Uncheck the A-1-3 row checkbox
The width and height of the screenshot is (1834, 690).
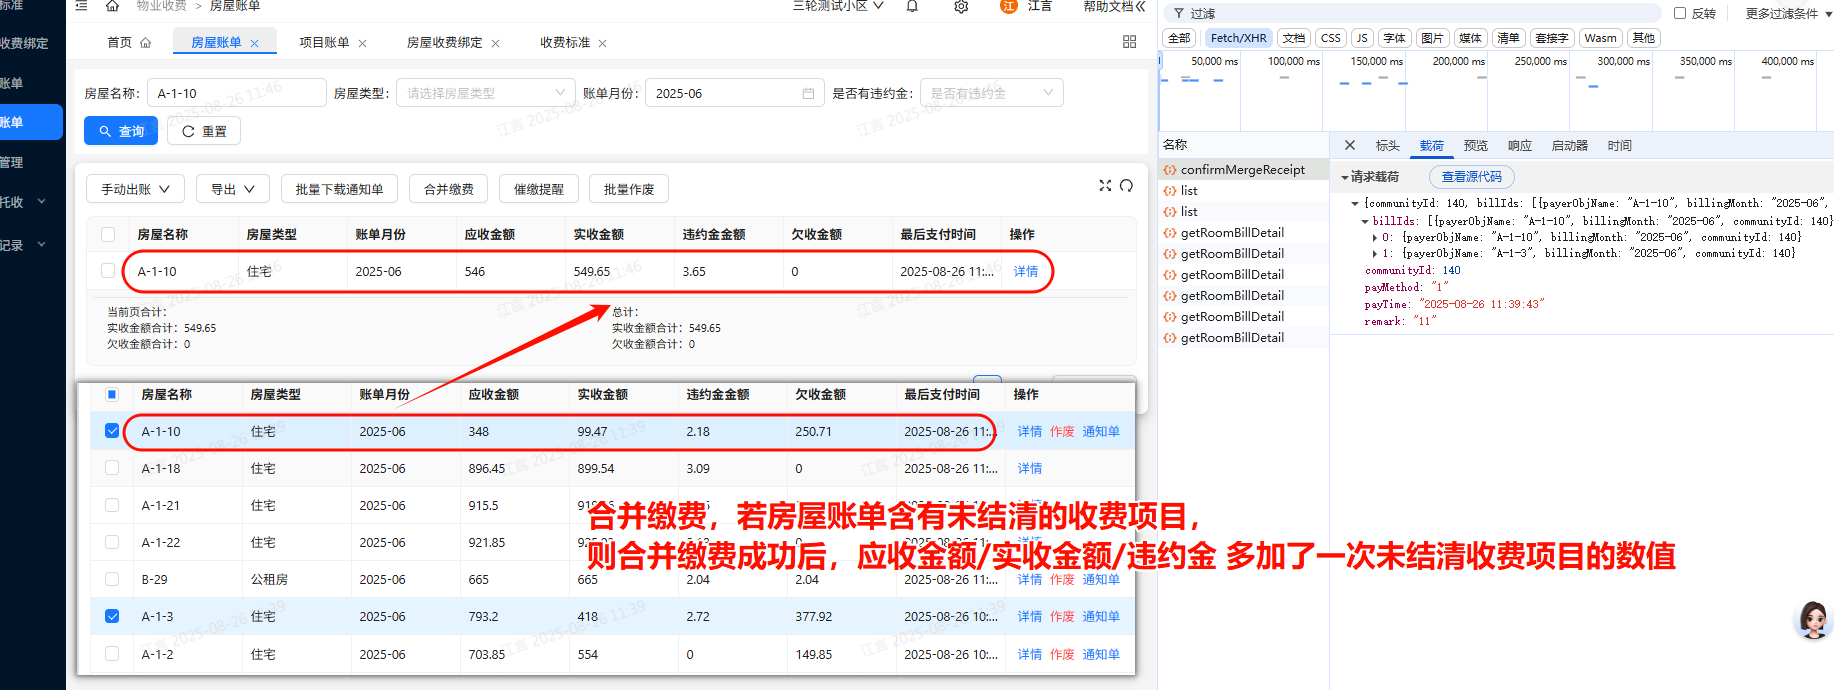(112, 616)
